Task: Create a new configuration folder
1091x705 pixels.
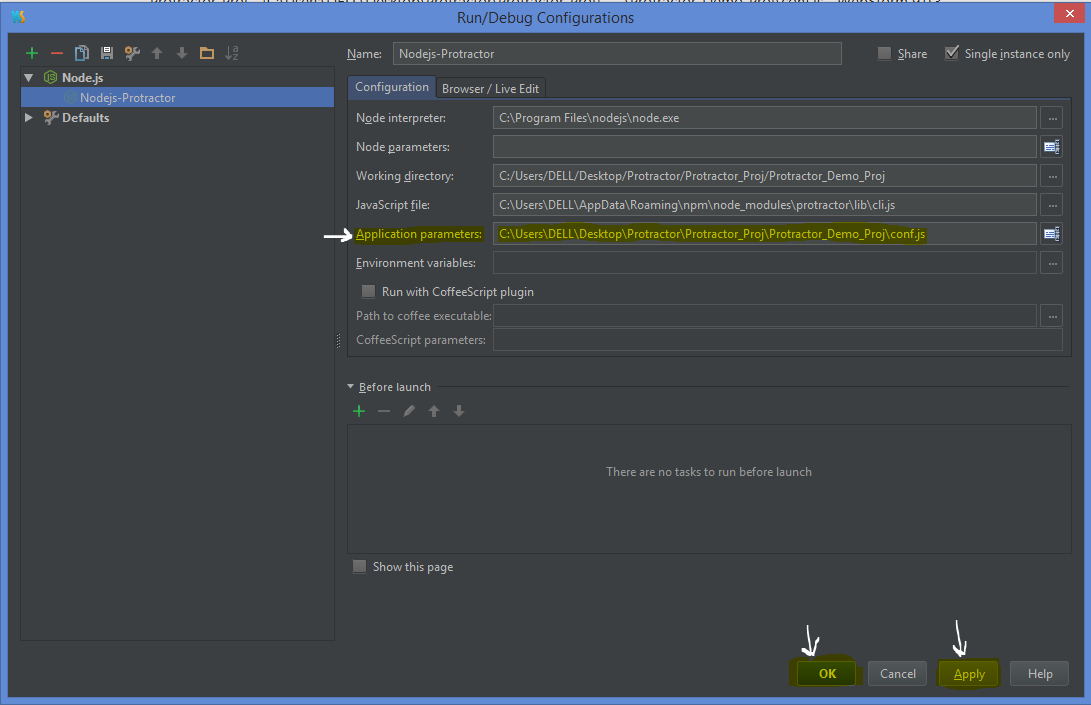Action: [206, 52]
